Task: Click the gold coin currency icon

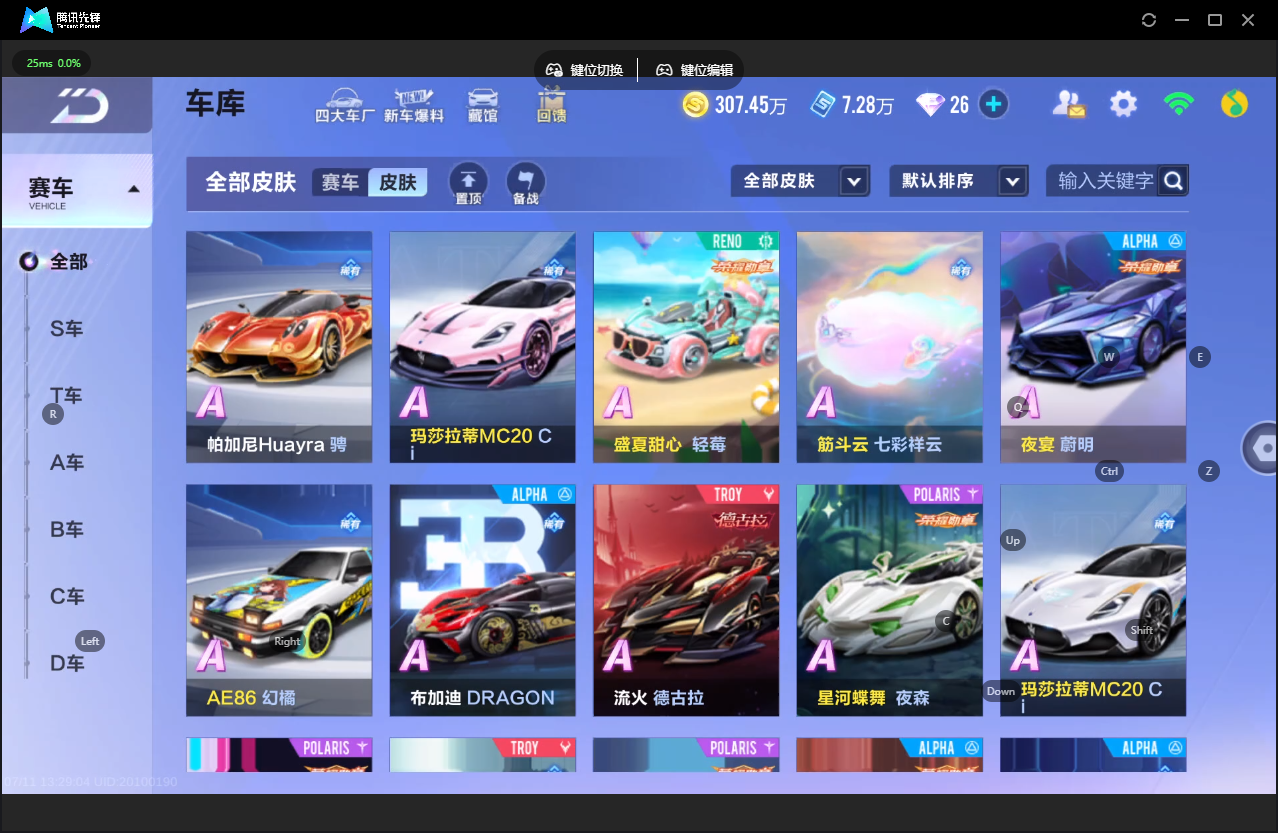Action: coord(696,104)
